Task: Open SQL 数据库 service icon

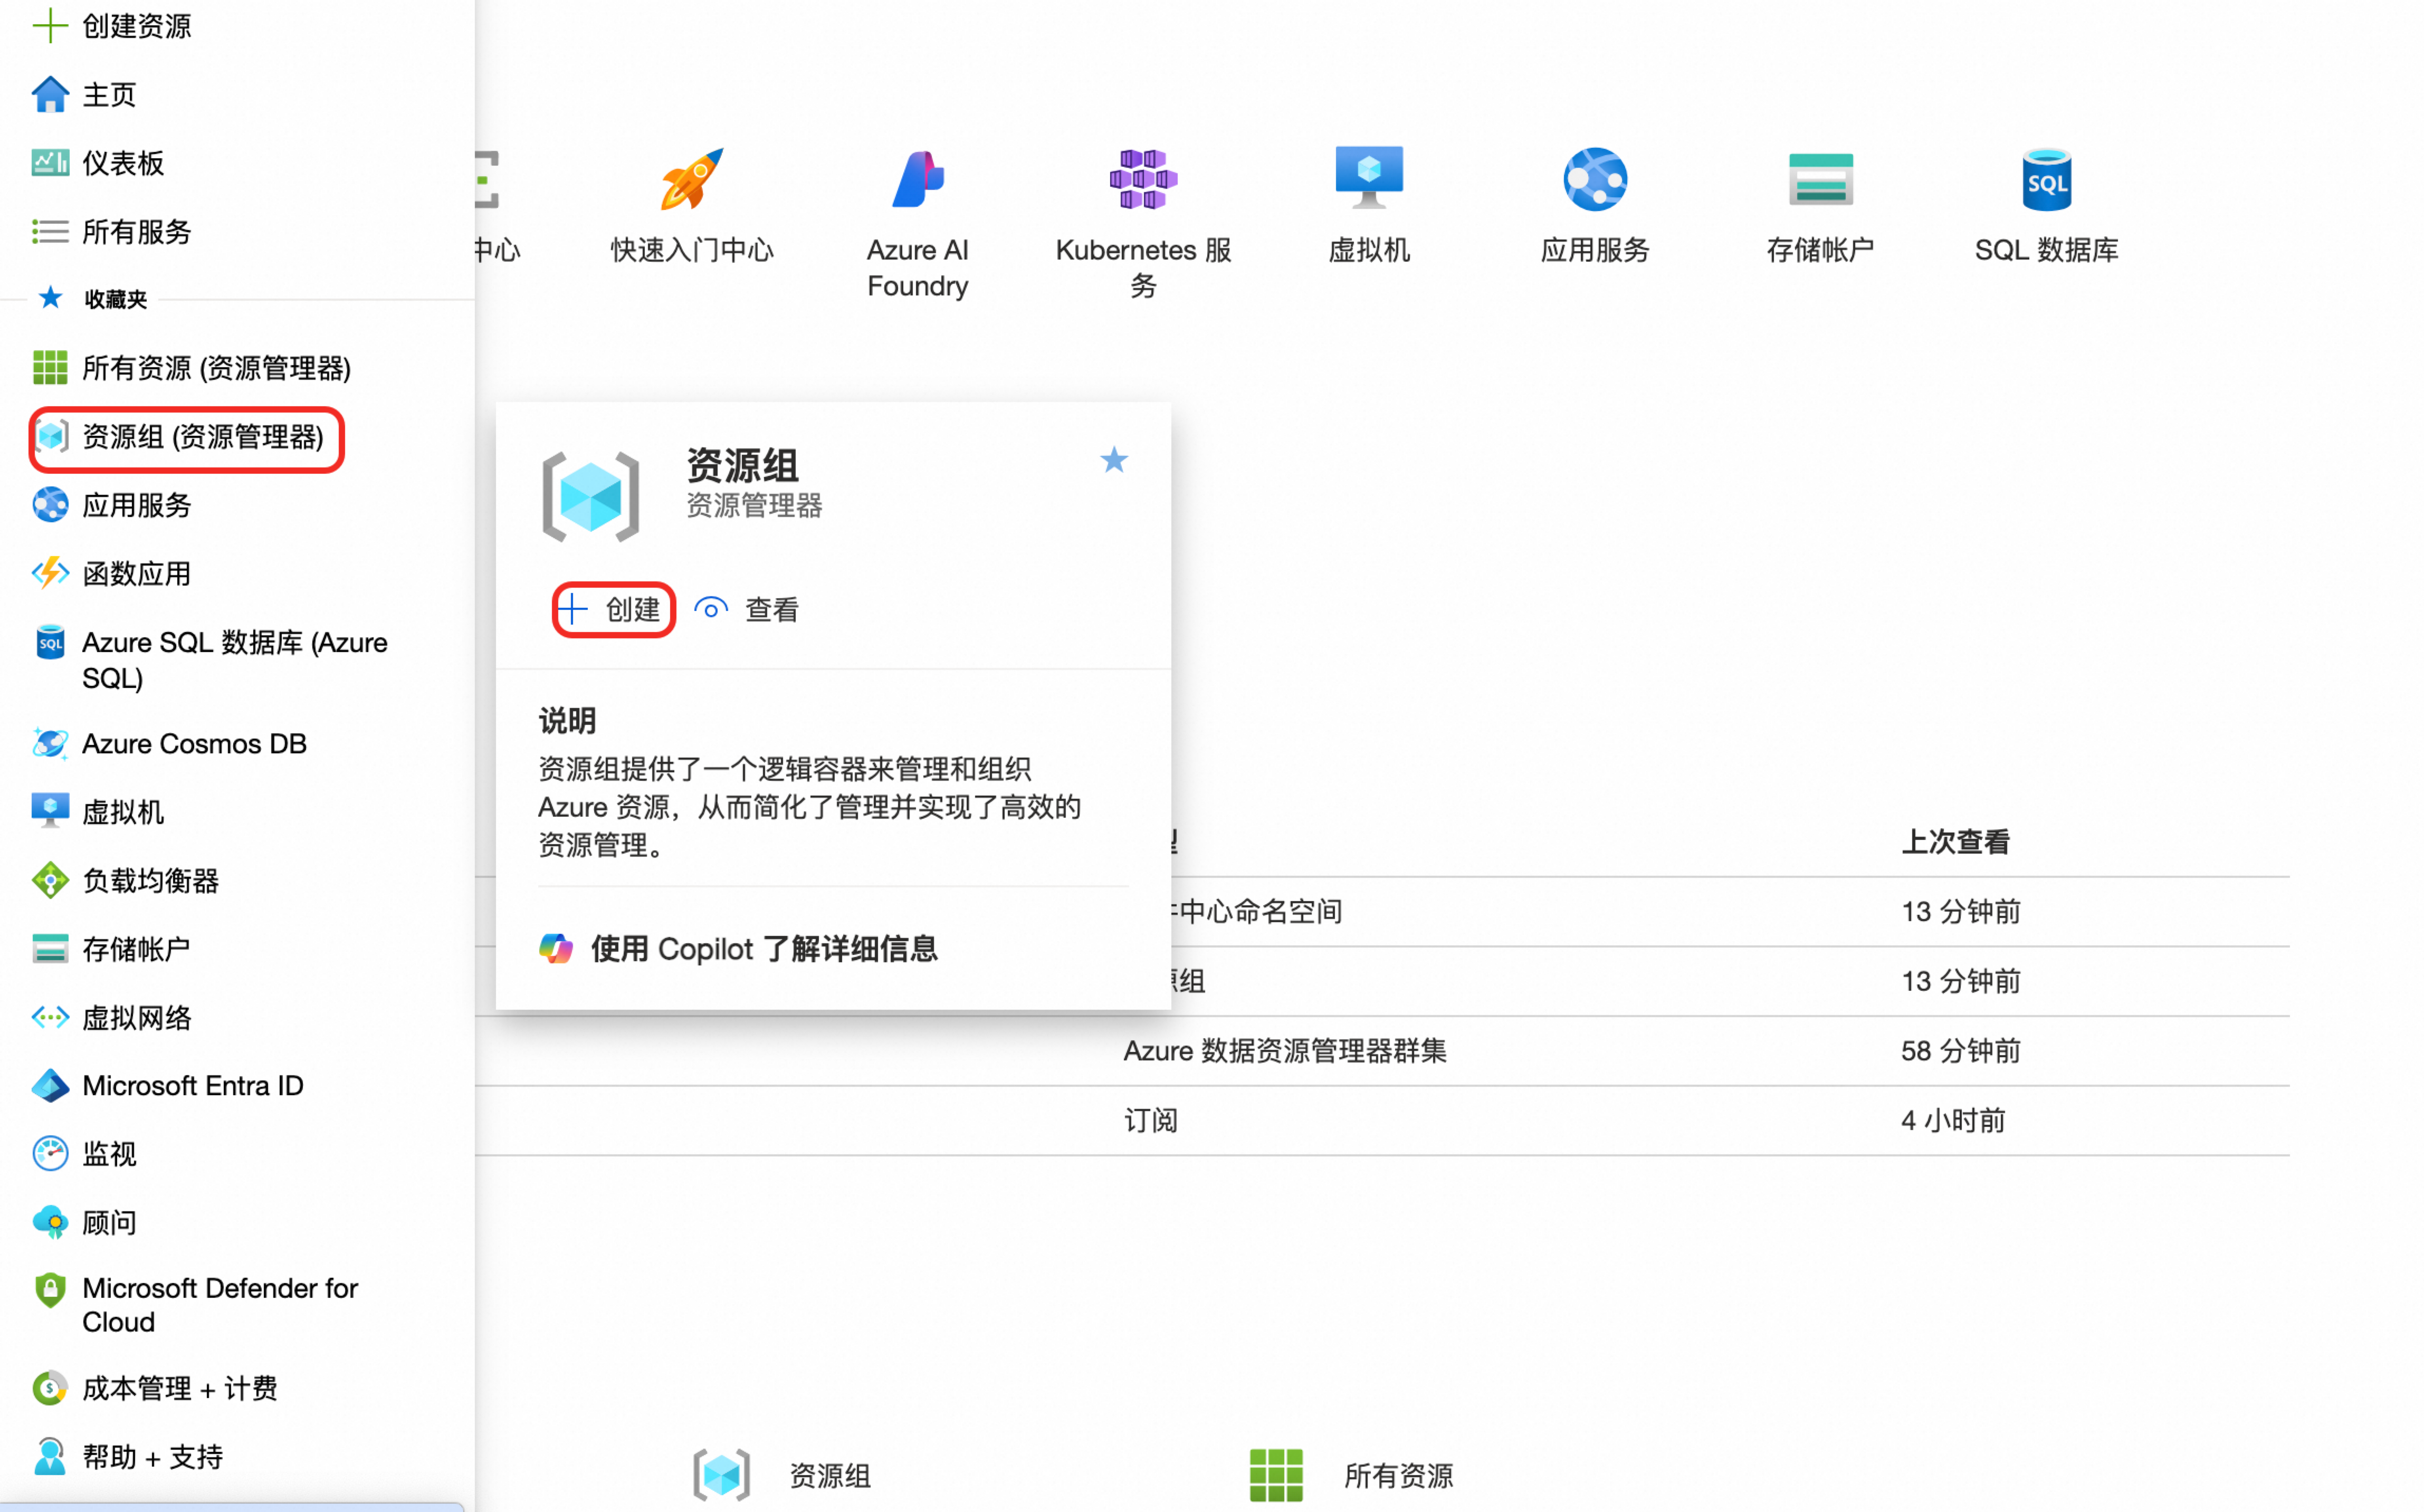Action: point(2046,180)
